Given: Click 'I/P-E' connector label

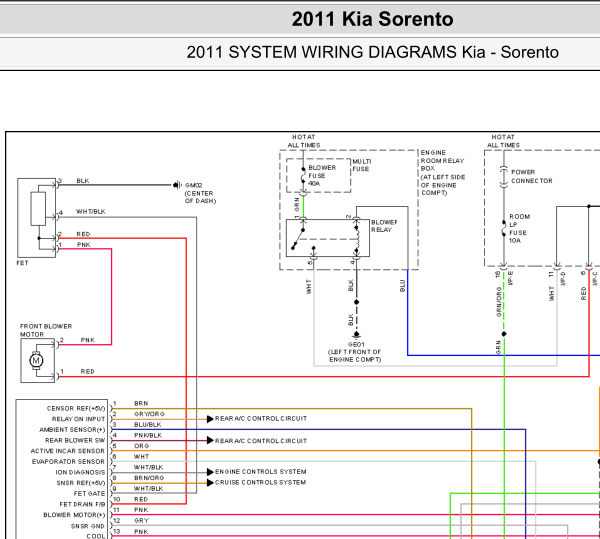Looking at the screenshot, I should click(510, 278).
